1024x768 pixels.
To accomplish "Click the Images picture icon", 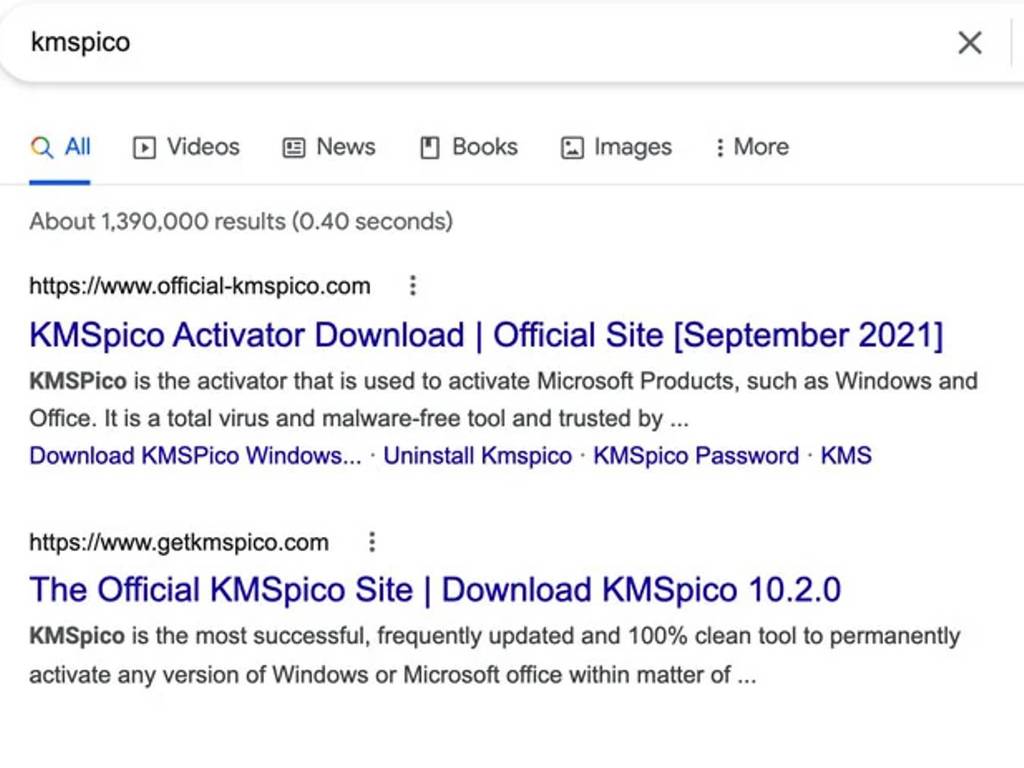I will pyautogui.click(x=572, y=148).
